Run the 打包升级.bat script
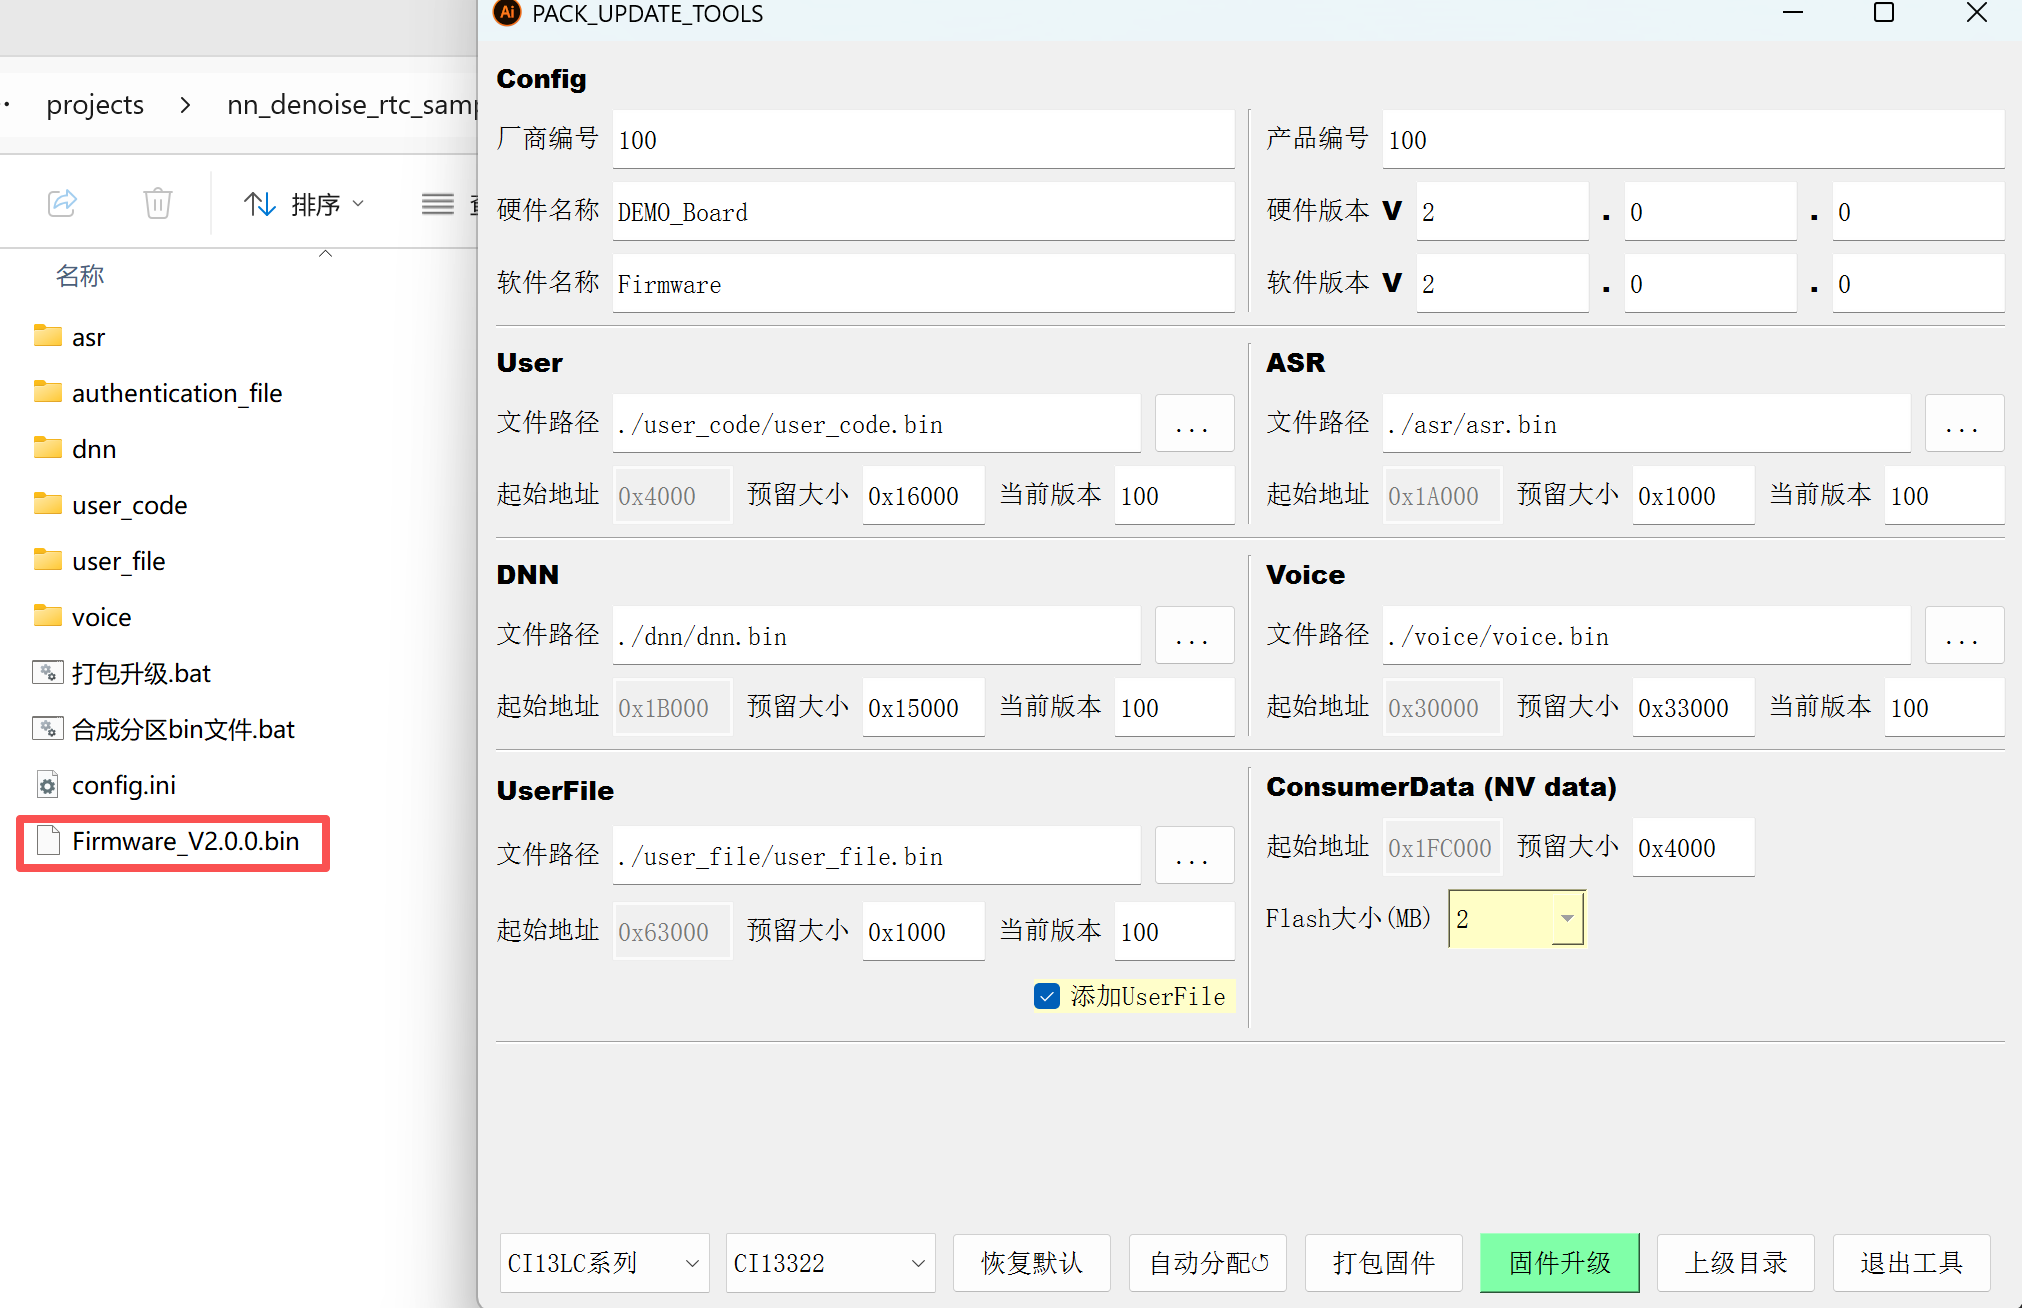 coord(140,673)
